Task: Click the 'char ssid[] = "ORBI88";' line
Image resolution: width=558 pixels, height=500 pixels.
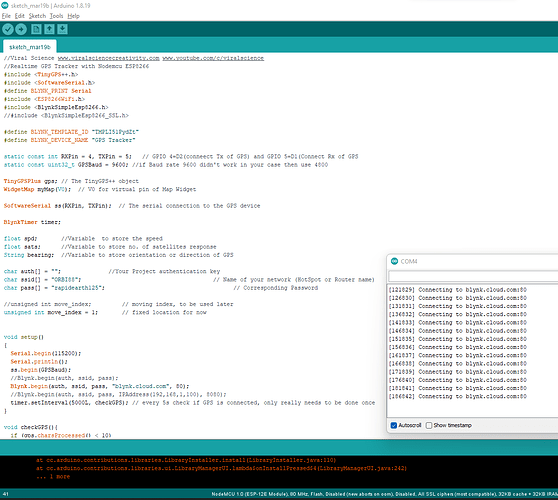Action: coord(189,279)
